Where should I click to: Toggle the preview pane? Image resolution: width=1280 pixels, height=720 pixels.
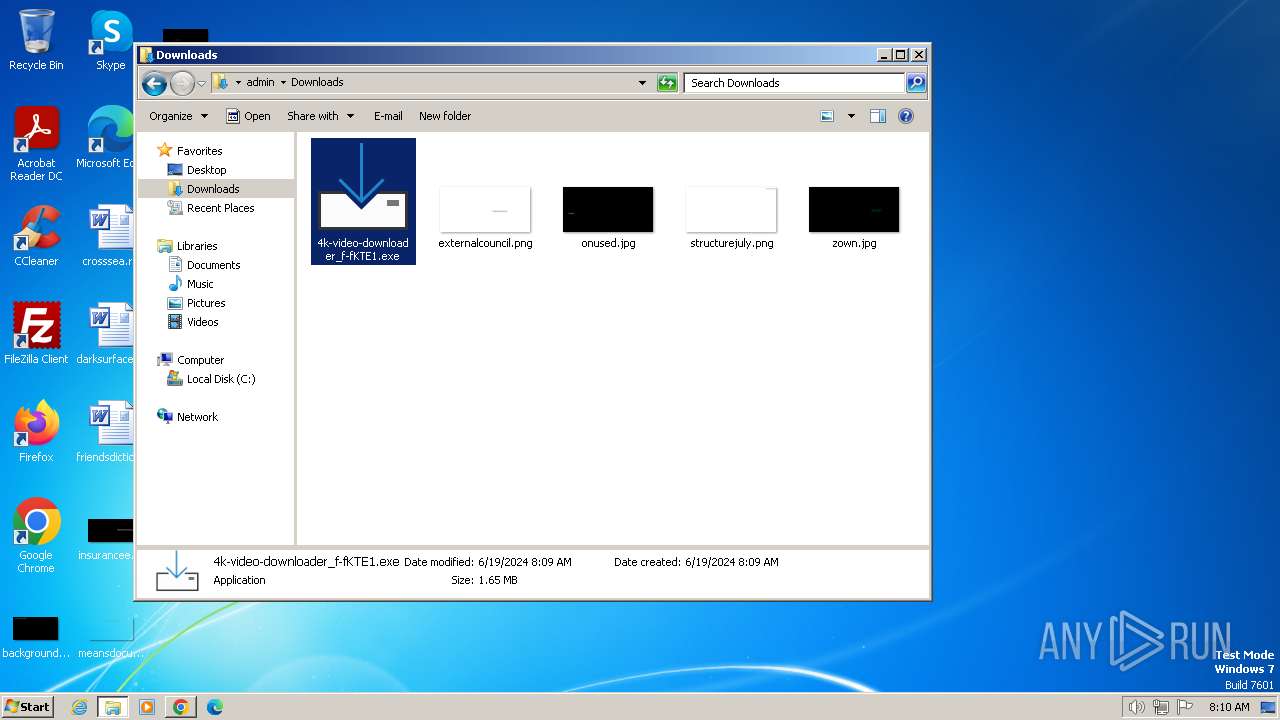tap(878, 116)
